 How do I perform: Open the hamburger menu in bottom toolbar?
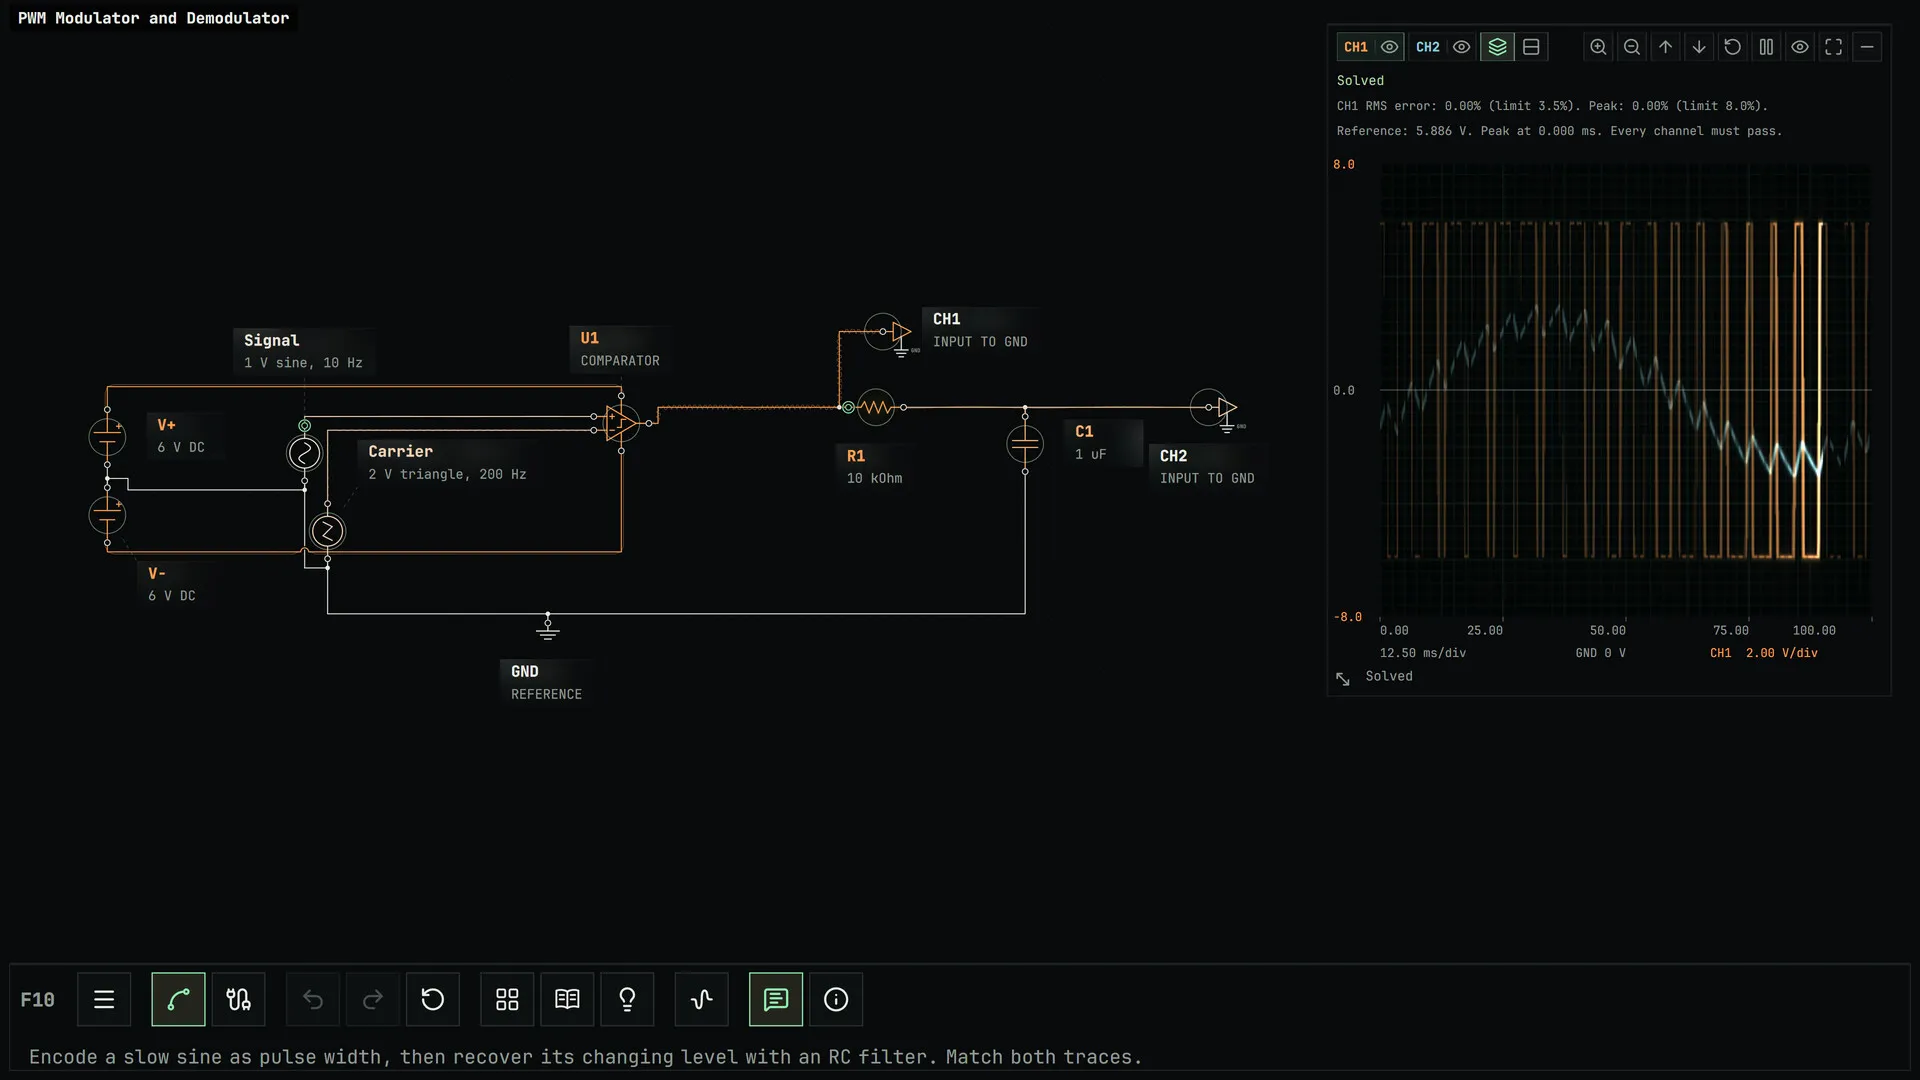104,999
